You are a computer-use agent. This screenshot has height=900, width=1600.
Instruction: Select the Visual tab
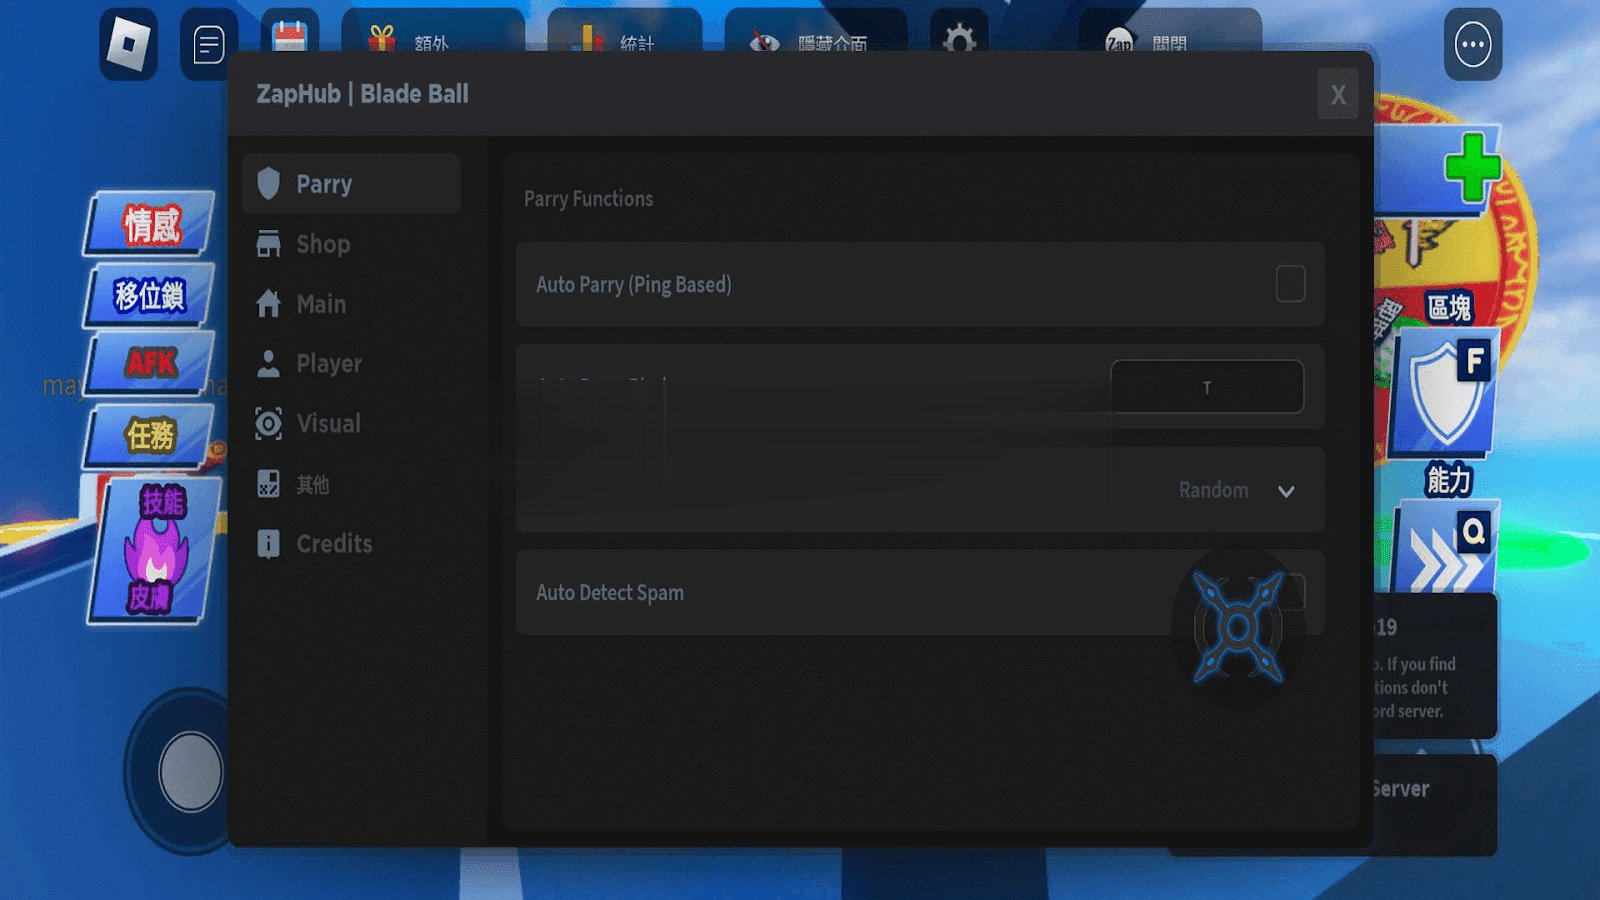[x=327, y=424]
